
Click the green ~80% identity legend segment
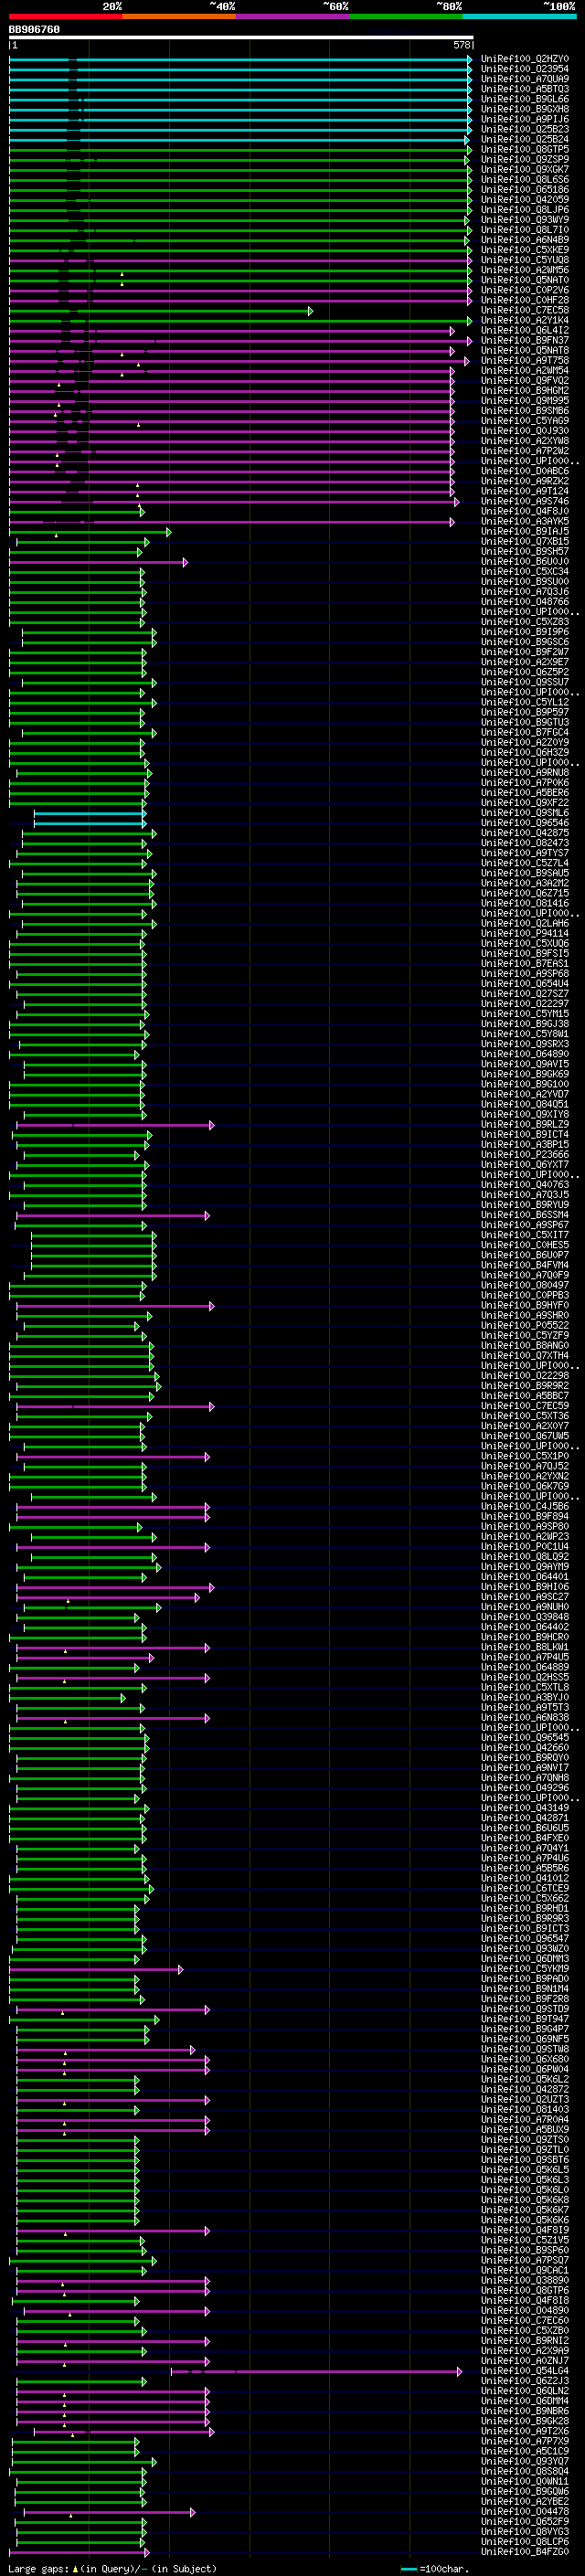(406, 16)
